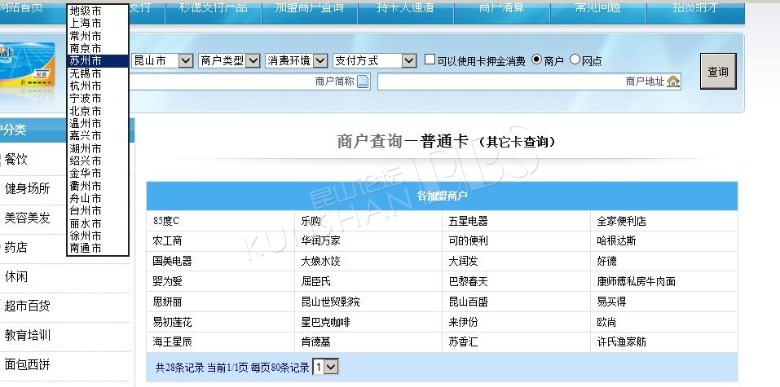
Task: Open the 其它卡查询 link
Action: 515,142
